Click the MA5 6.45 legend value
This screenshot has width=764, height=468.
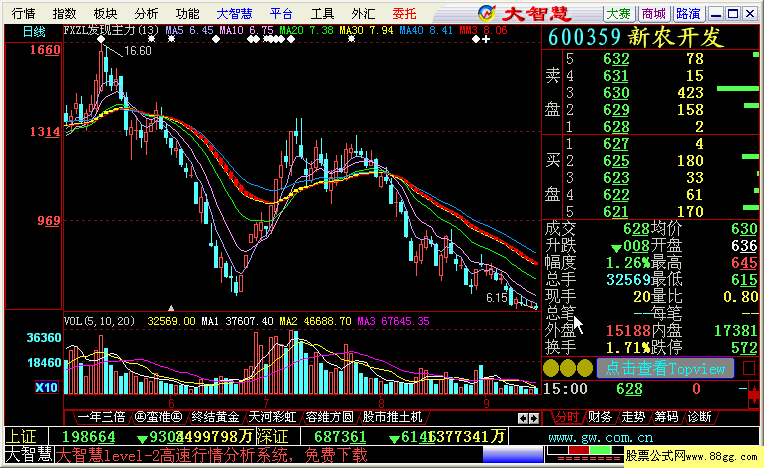190,31
